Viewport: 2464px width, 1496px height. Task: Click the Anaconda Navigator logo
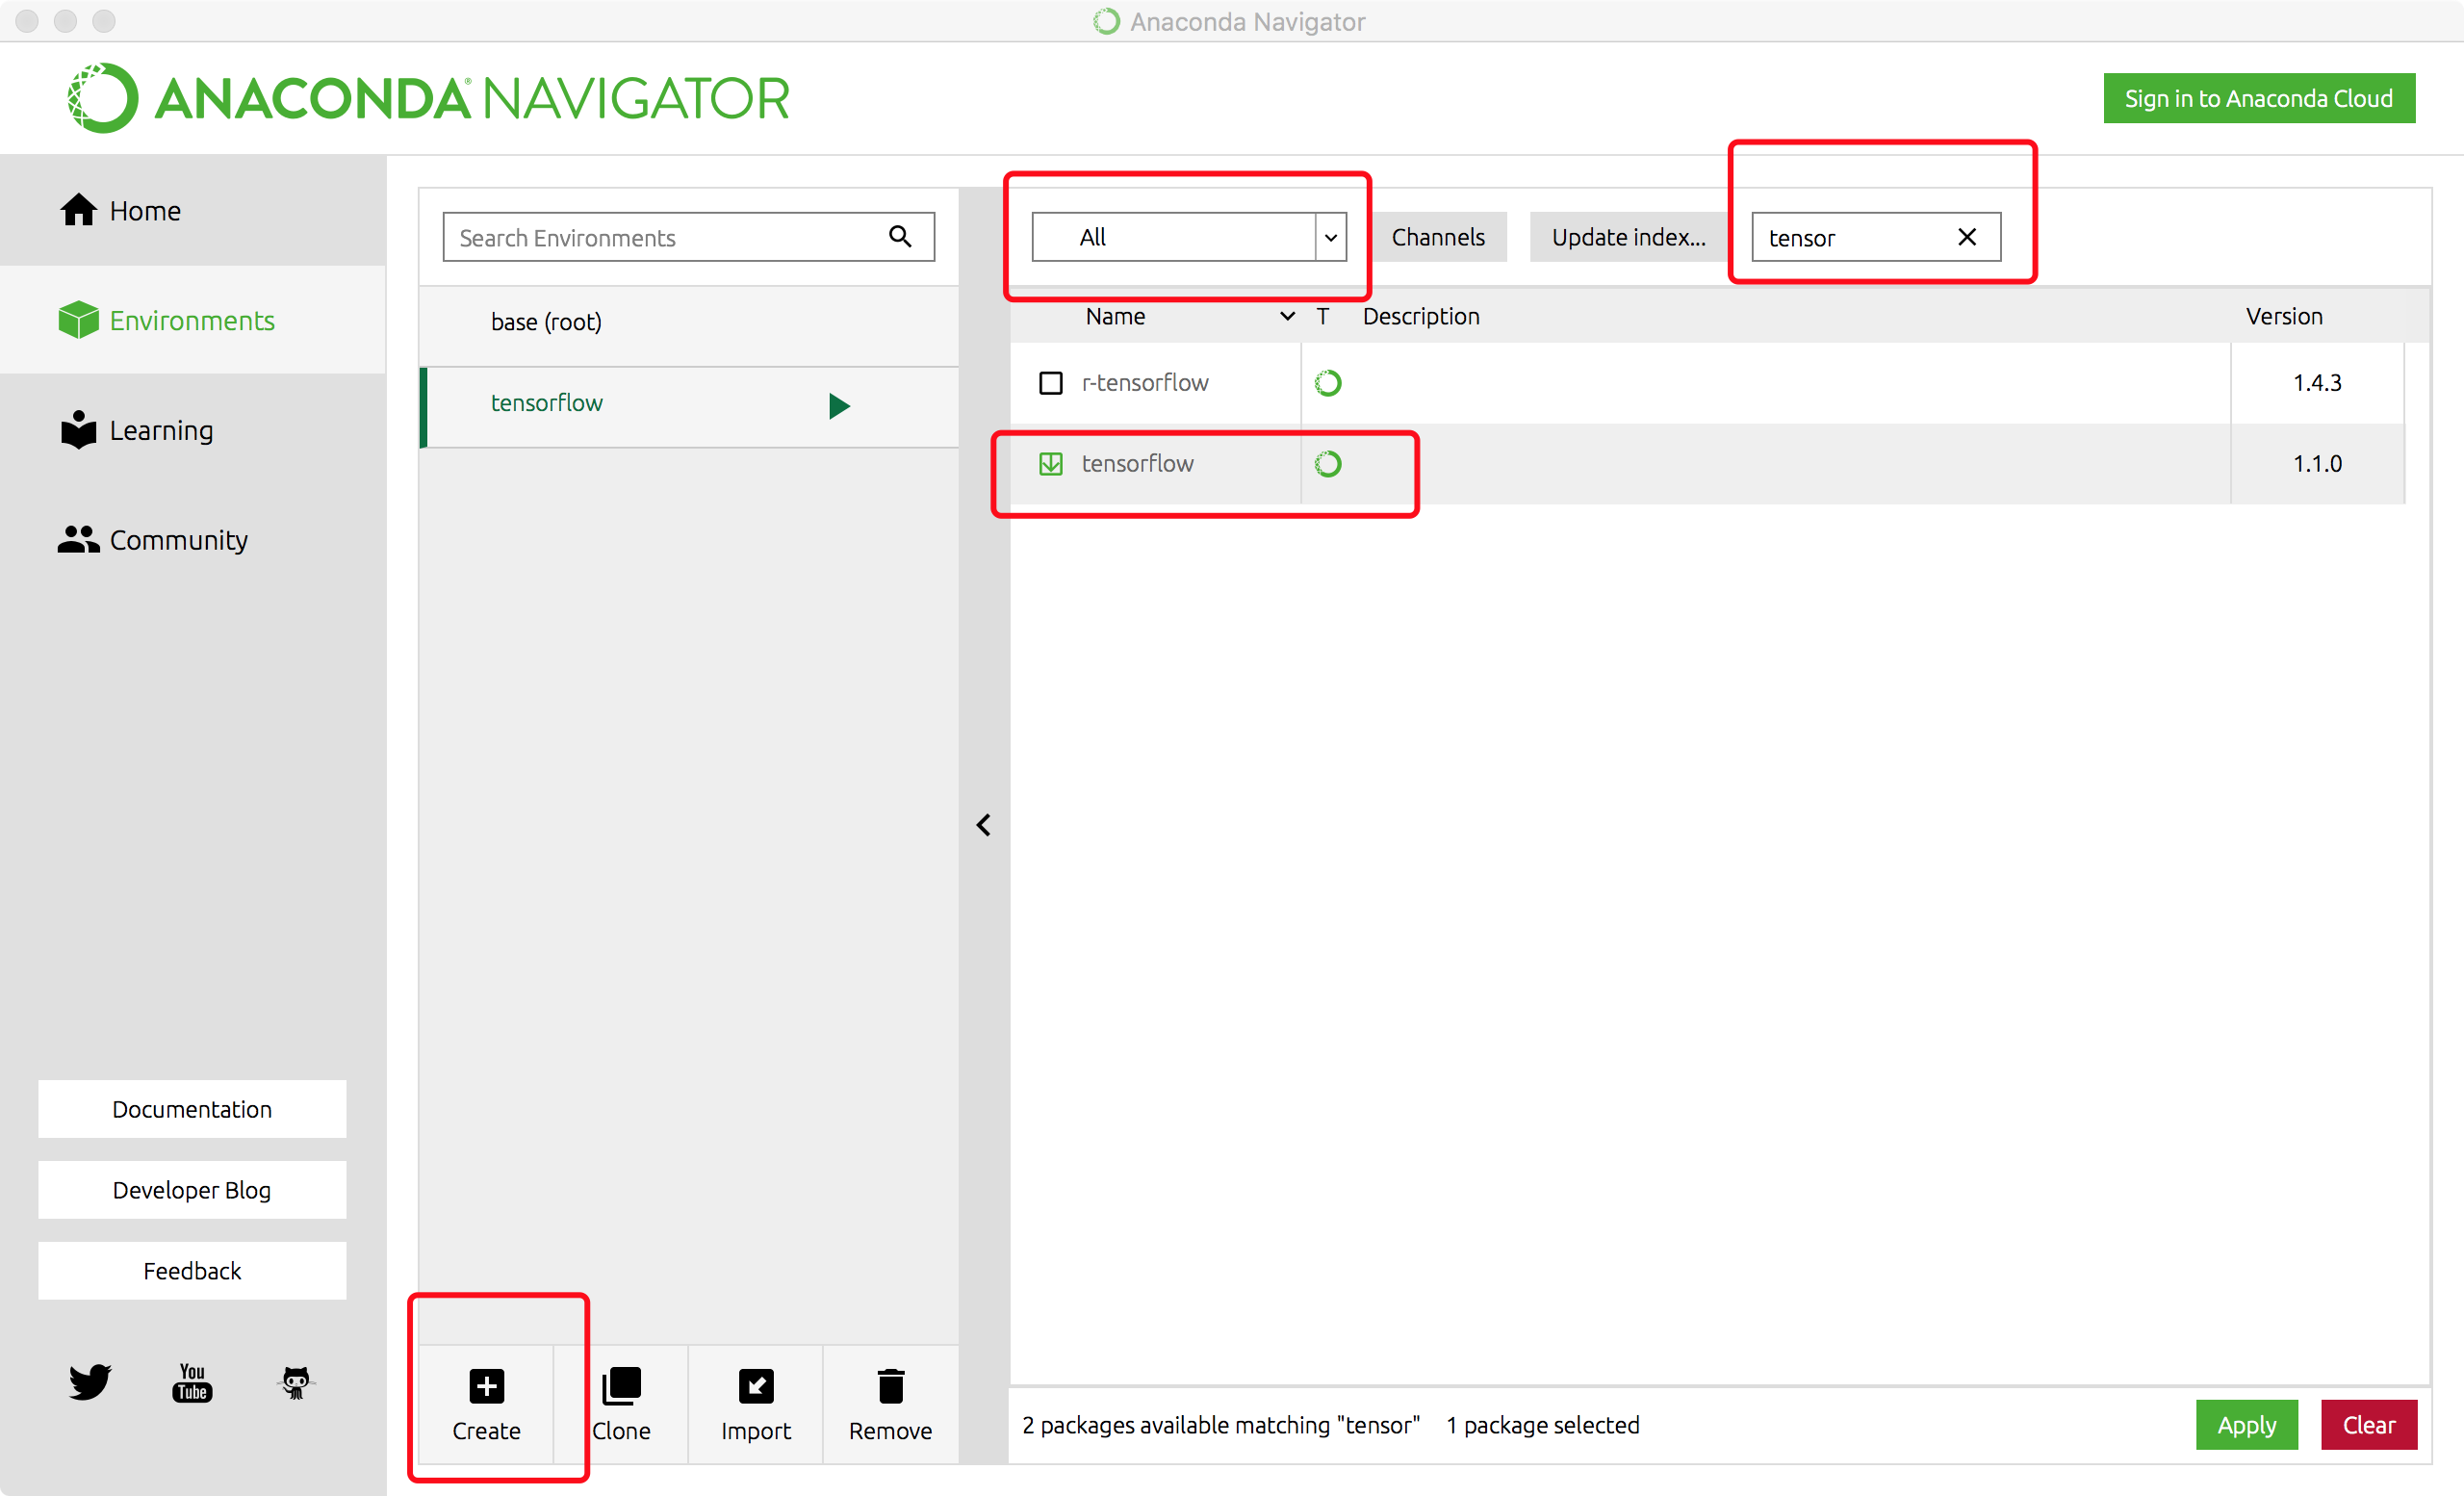(428, 98)
